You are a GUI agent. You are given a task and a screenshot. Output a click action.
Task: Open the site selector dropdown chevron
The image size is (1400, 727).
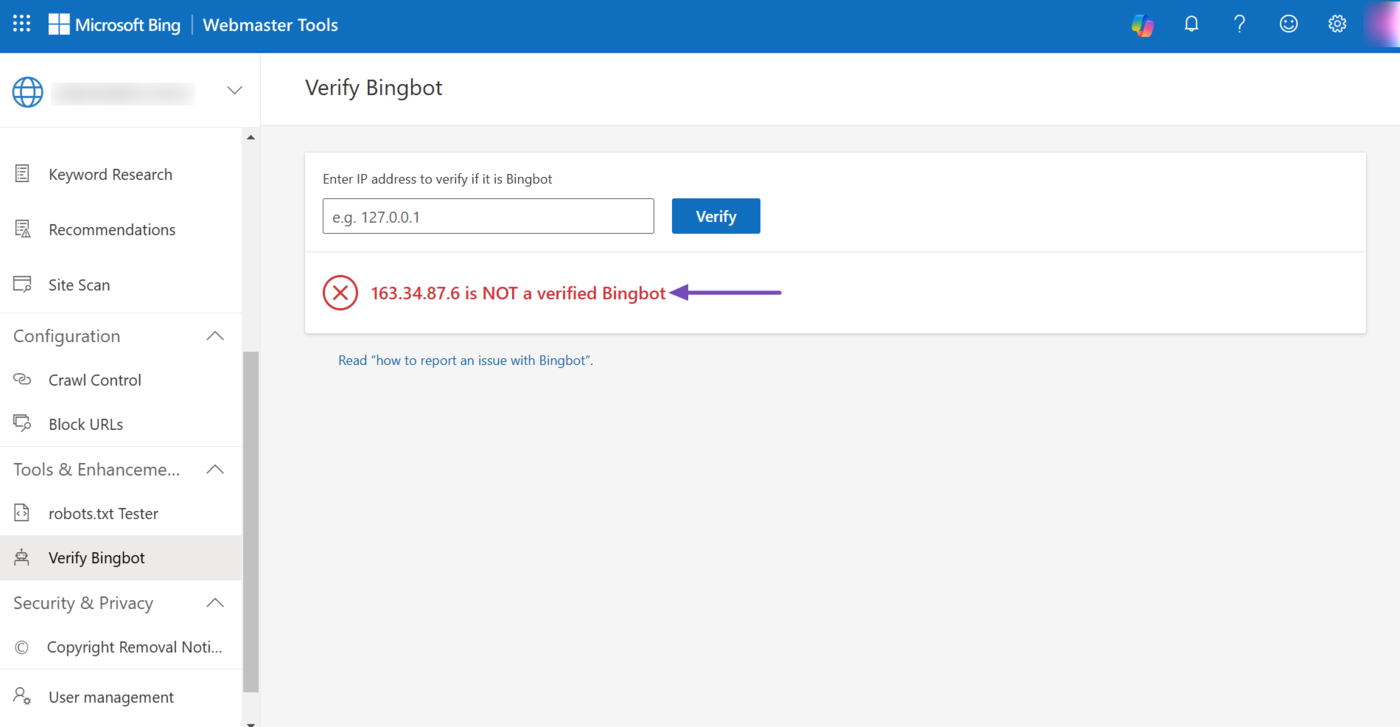pyautogui.click(x=234, y=91)
